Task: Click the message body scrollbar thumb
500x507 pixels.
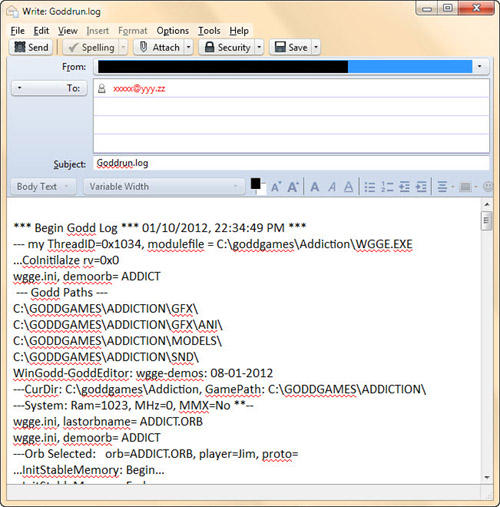Action: [486, 221]
